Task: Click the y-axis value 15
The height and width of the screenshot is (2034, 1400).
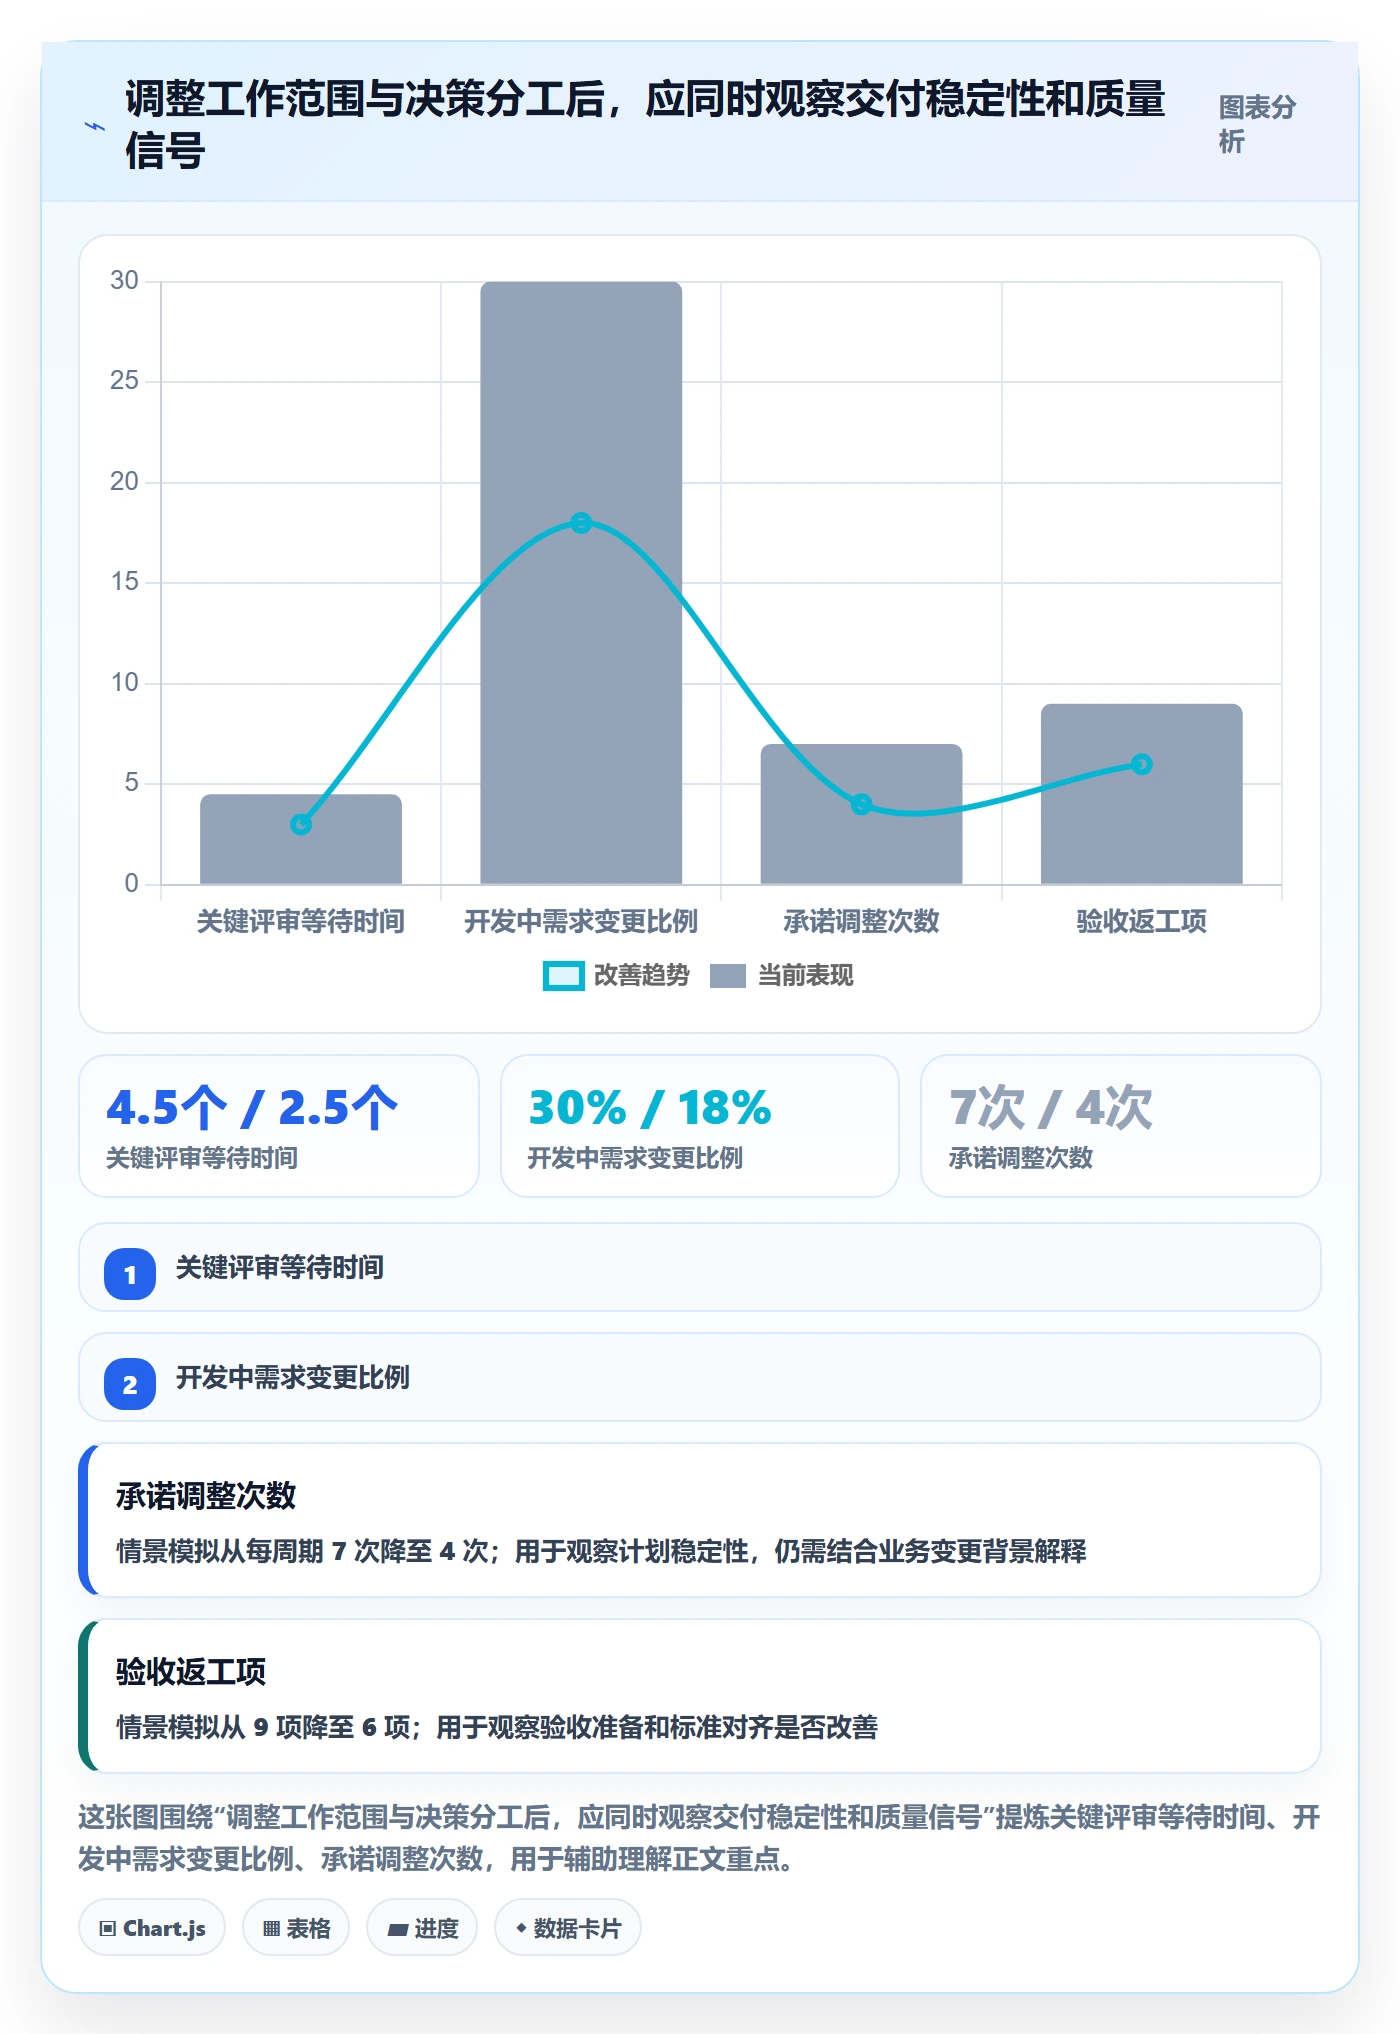Action: coord(125,582)
